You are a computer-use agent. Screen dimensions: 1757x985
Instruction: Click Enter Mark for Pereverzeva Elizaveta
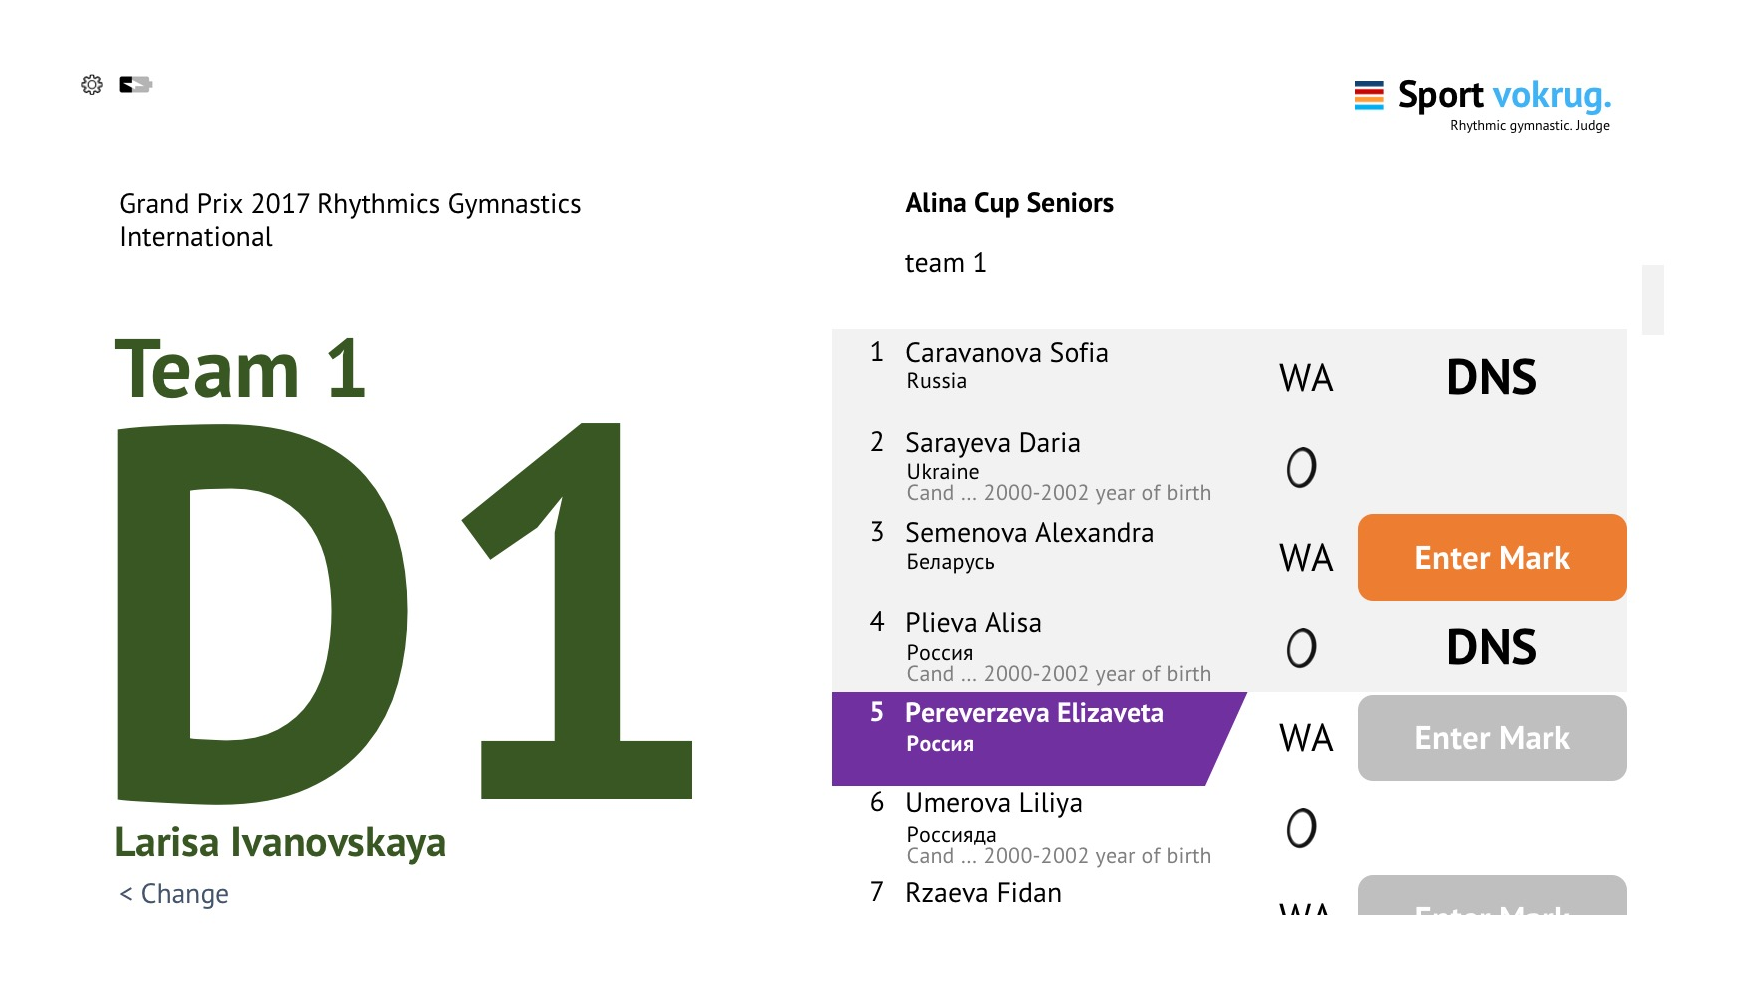coord(1492,738)
